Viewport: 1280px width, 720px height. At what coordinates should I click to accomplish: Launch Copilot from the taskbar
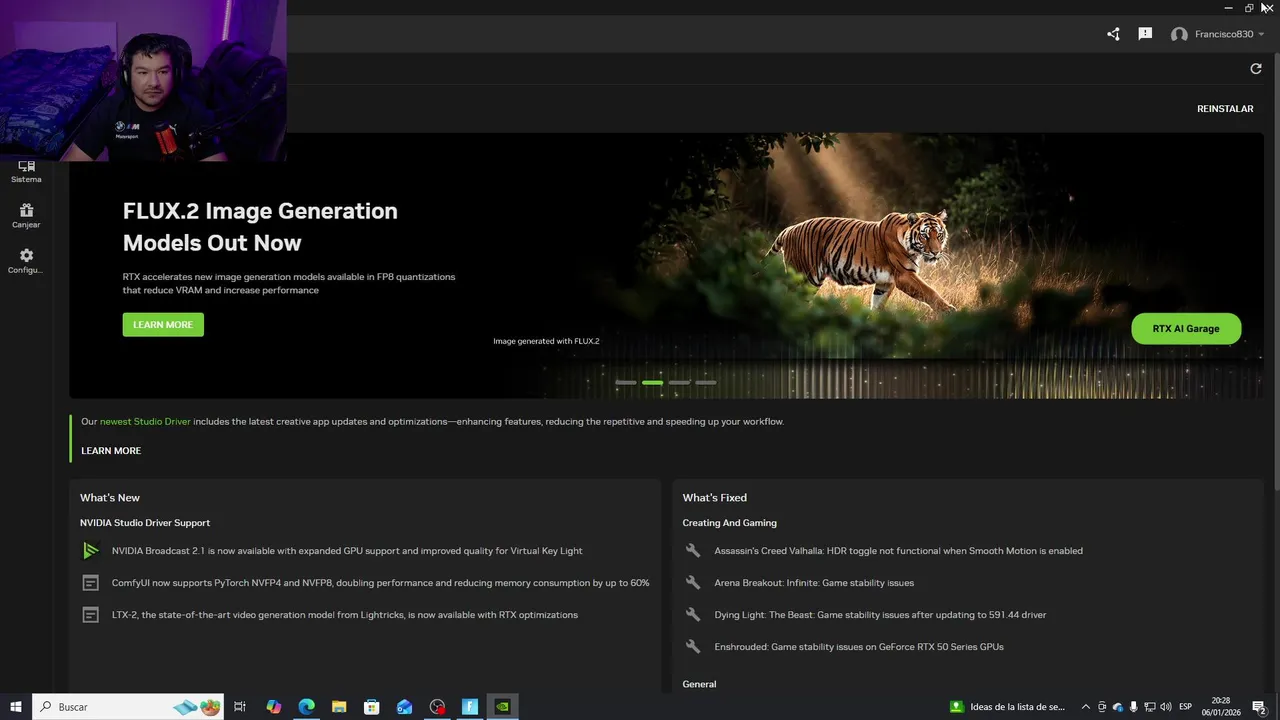[274, 707]
